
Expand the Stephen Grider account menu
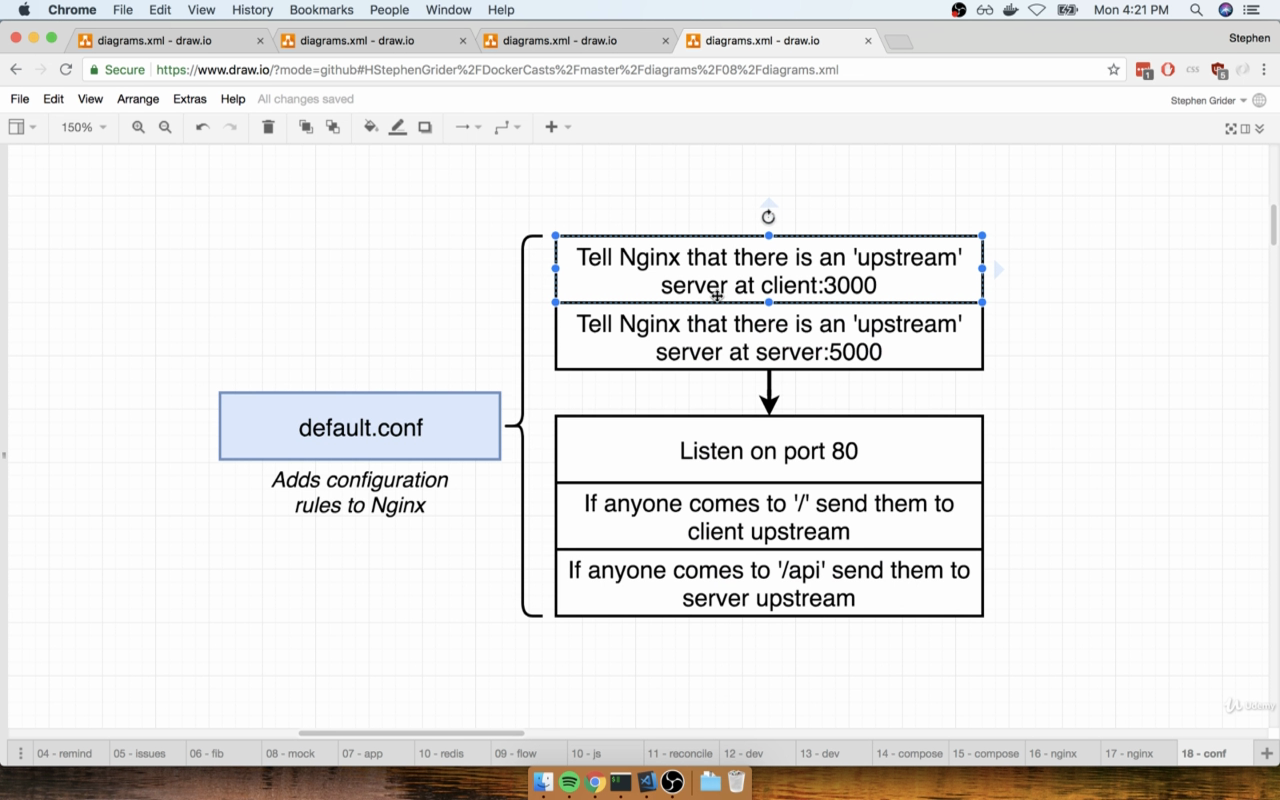(x=1208, y=100)
